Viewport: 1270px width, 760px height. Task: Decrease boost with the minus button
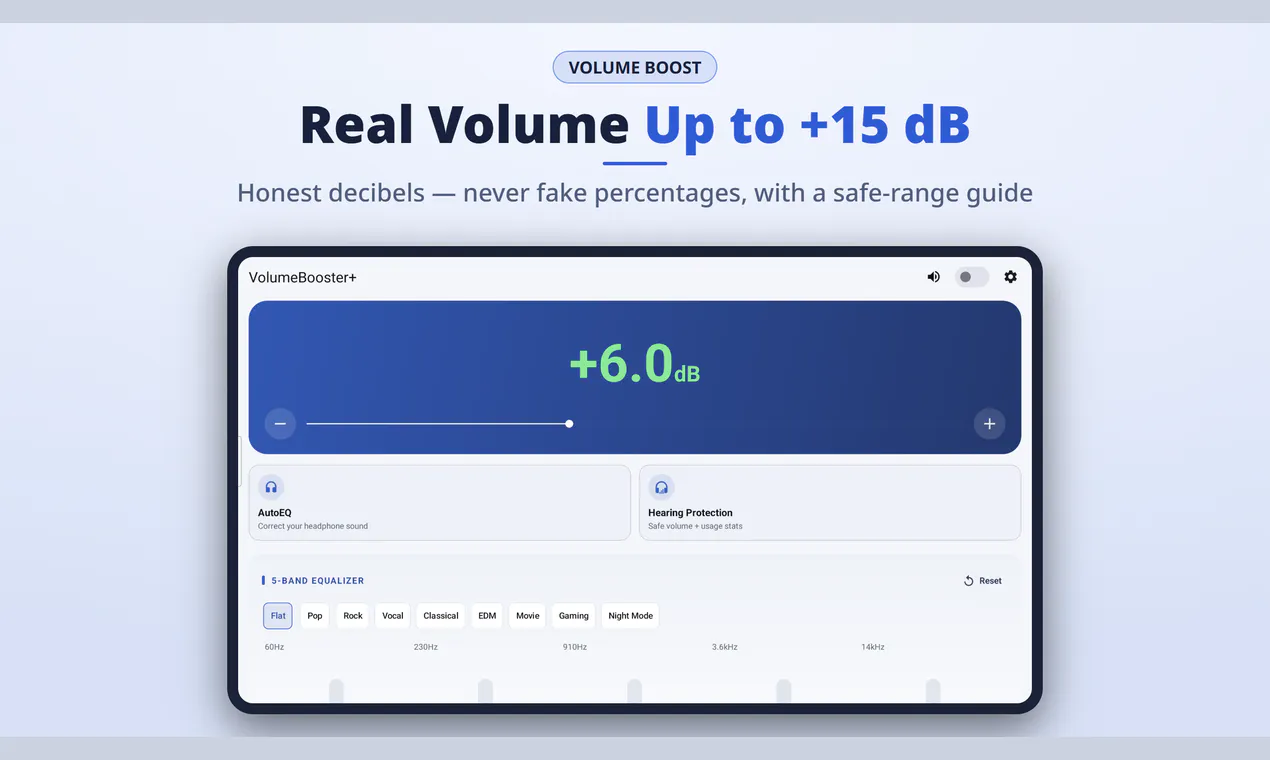click(x=280, y=424)
